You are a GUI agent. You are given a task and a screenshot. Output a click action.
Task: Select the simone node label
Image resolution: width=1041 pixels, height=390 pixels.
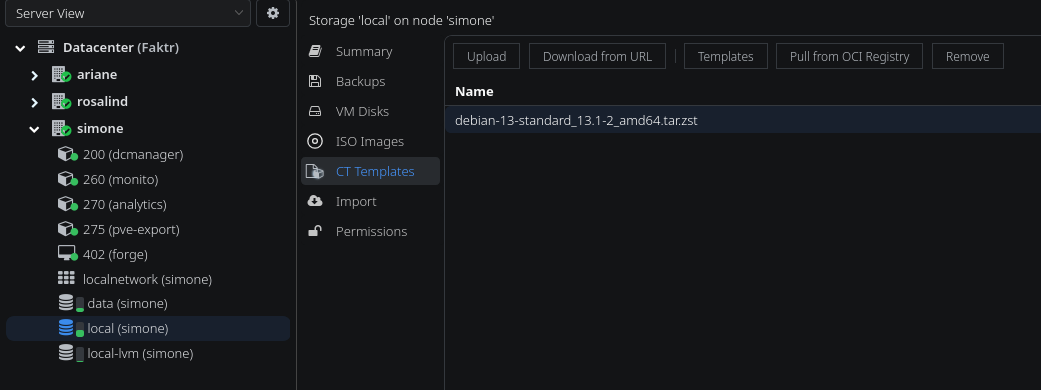(100, 128)
